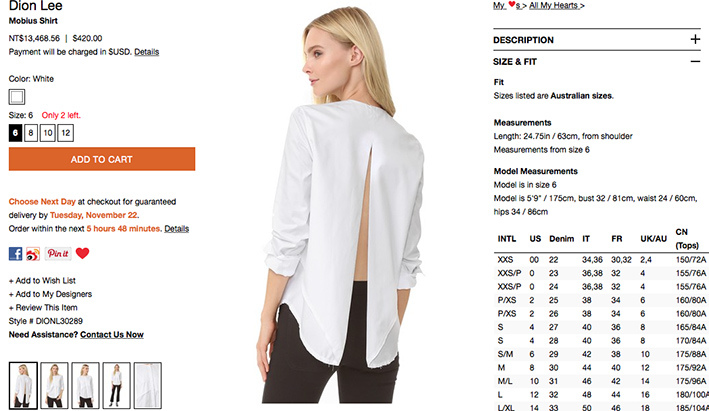Viewport: 709px width, 411px height.
Task: Select size 6
Action: 15,133
